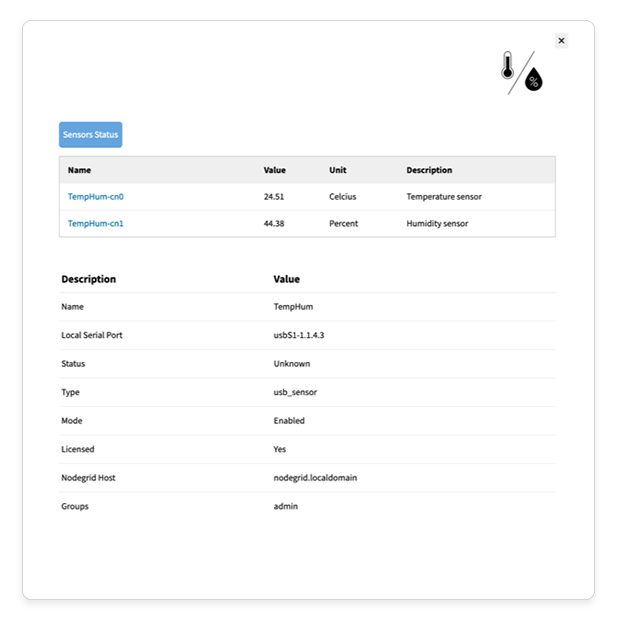Click the admin groups value

pos(286,506)
